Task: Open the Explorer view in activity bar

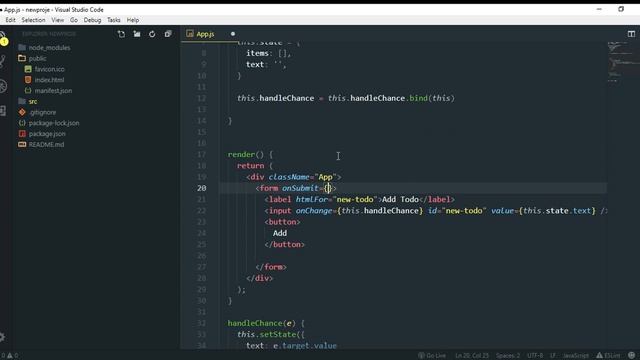Action: [x=3, y=38]
